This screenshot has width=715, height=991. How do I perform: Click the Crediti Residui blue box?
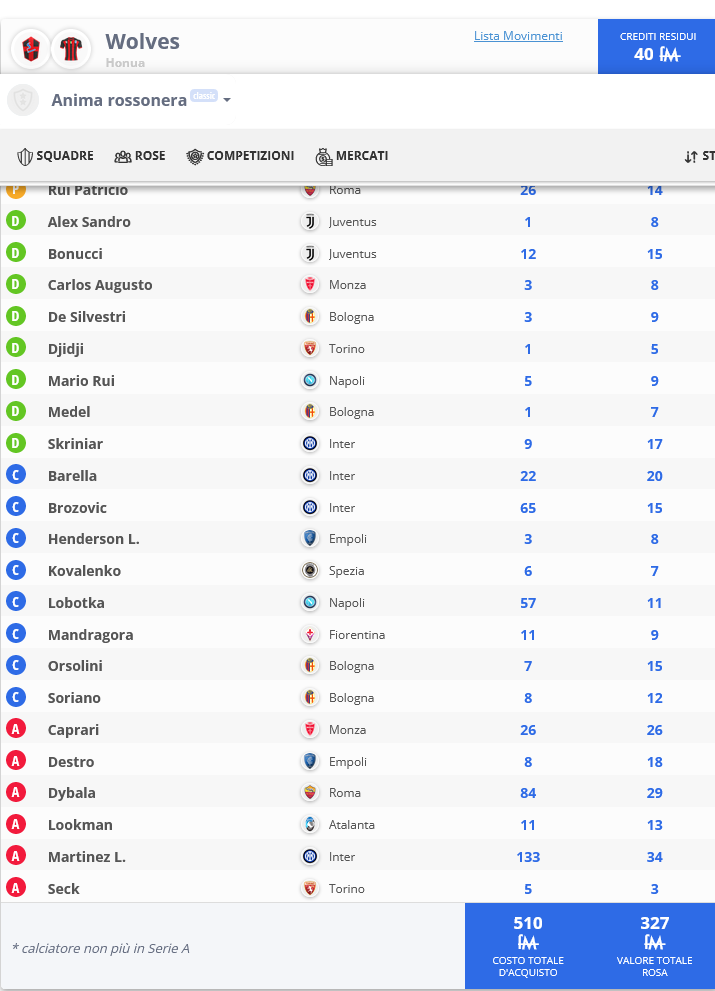(x=656, y=47)
